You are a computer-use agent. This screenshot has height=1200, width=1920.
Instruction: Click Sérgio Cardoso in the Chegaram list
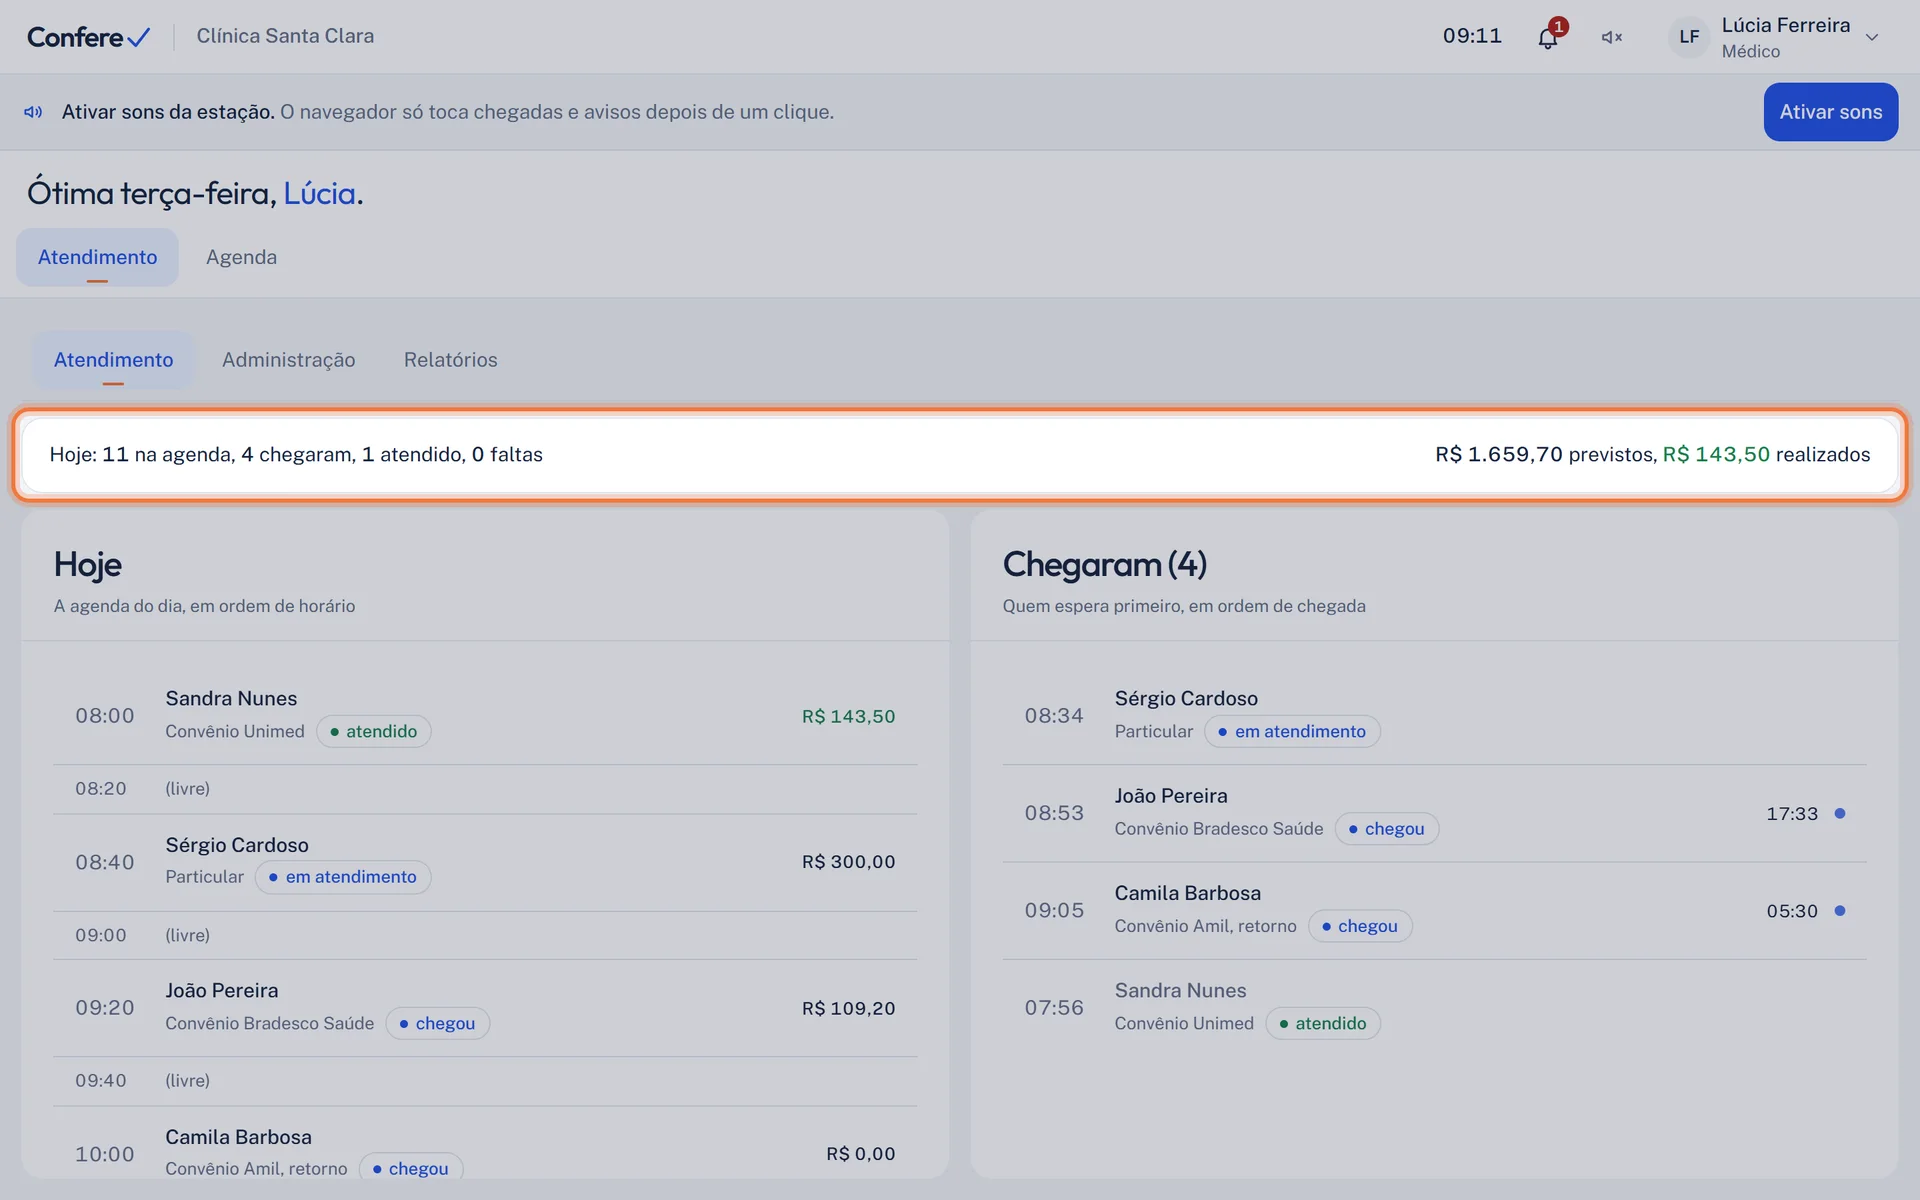[x=1434, y=715]
